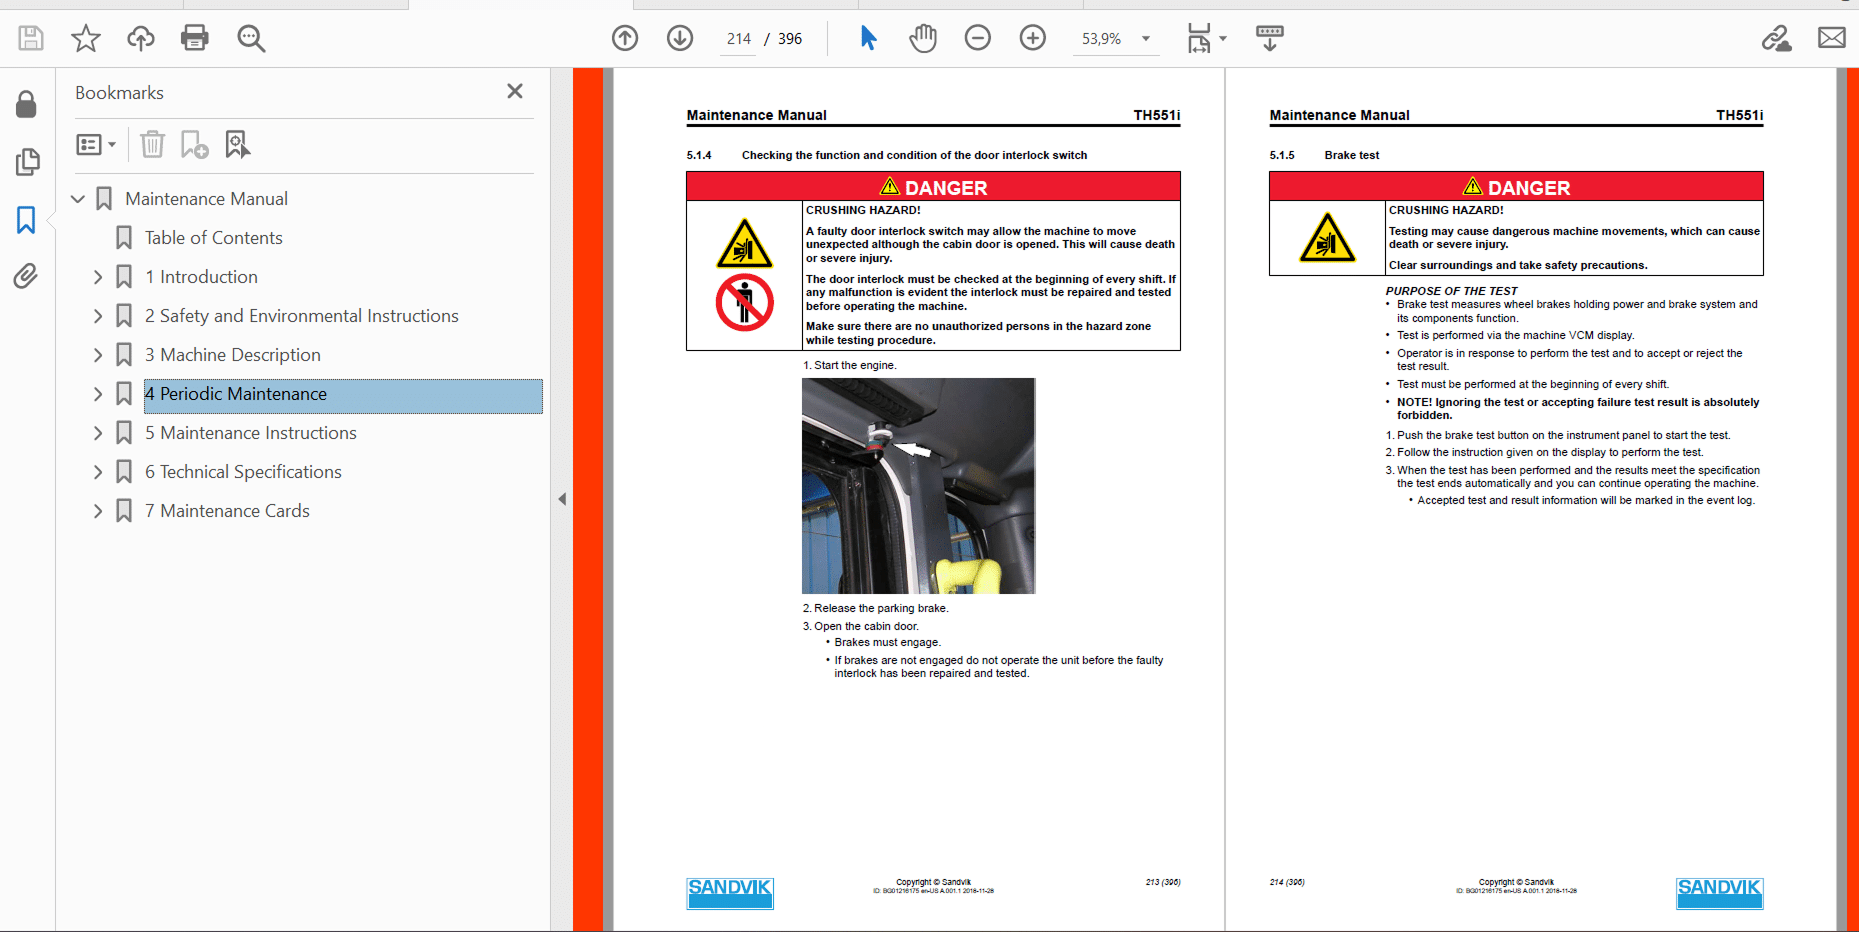Click the zoom percentage field
The image size is (1859, 932).
coord(1102,39)
